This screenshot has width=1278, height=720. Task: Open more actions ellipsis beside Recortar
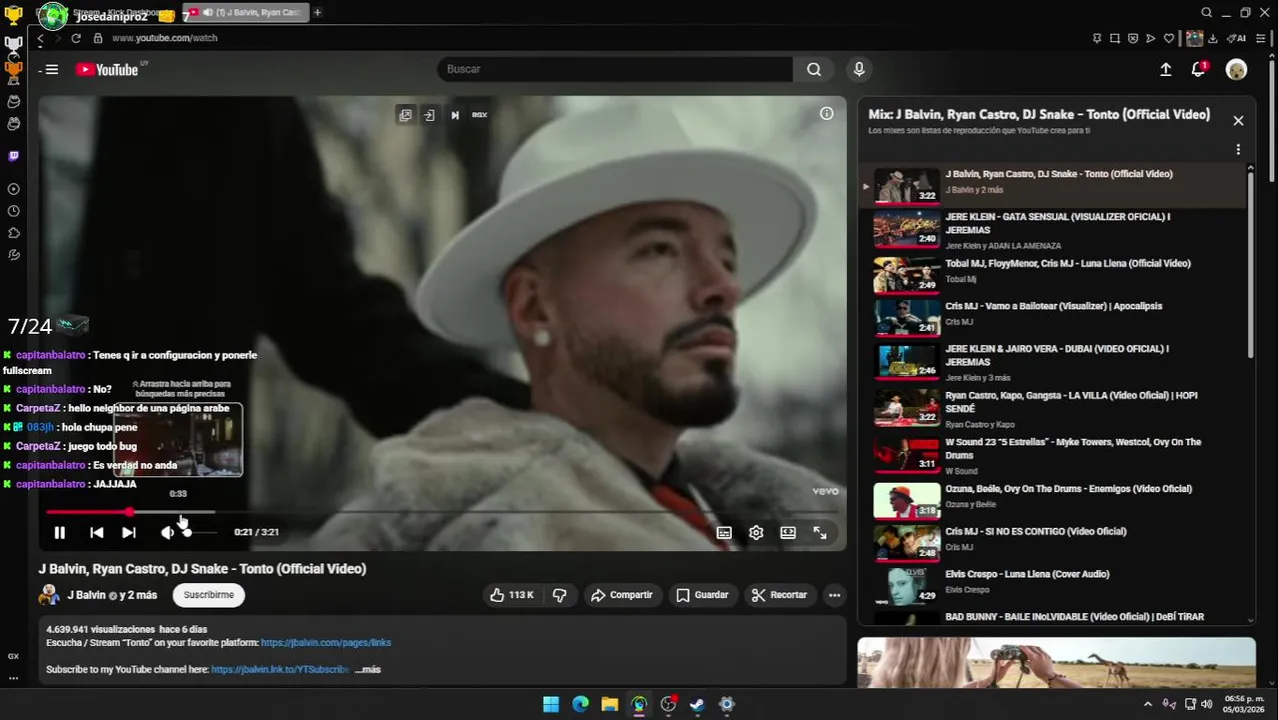pos(834,595)
